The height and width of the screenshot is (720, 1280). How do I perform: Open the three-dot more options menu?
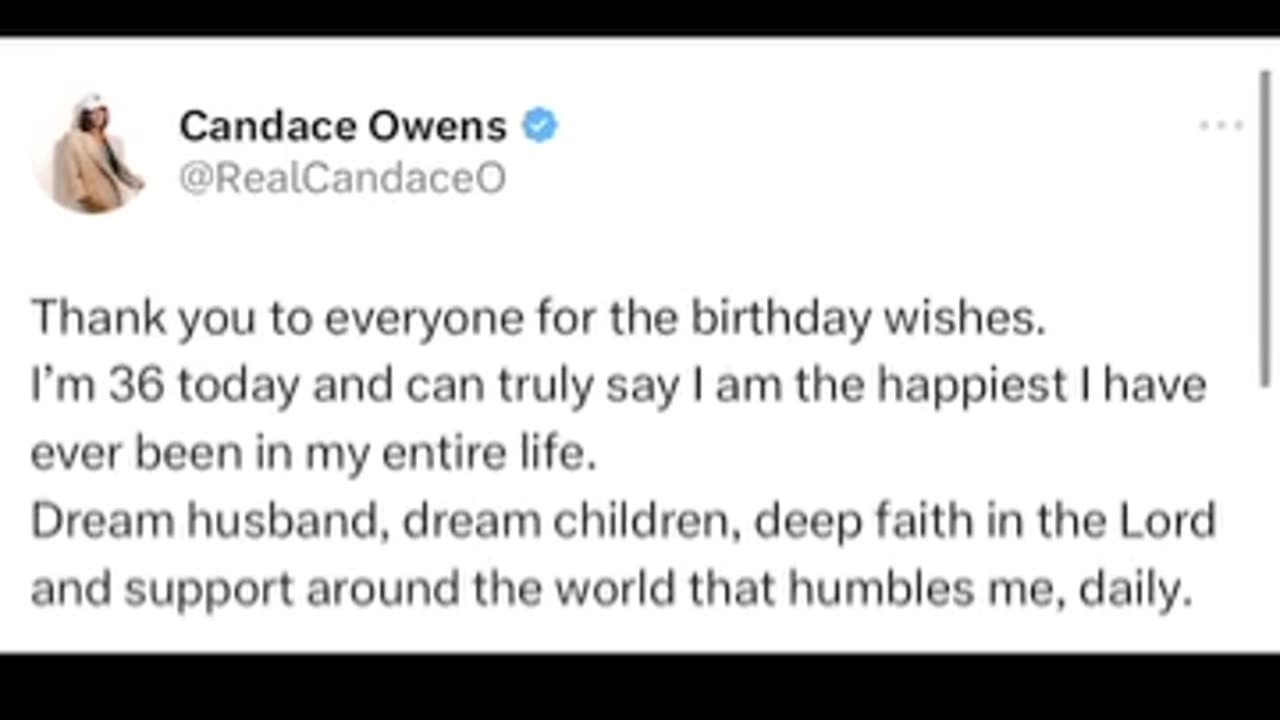pos(1221,127)
